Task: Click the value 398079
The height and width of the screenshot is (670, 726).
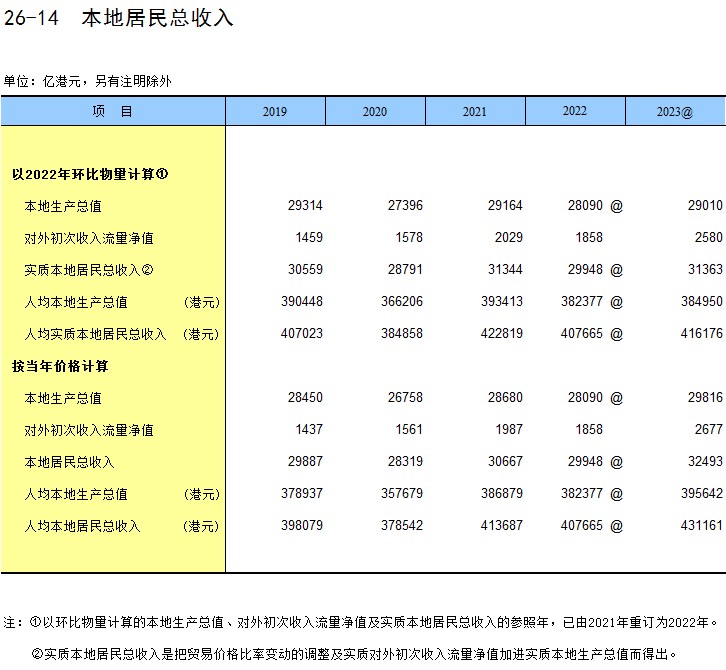Action: 302,526
